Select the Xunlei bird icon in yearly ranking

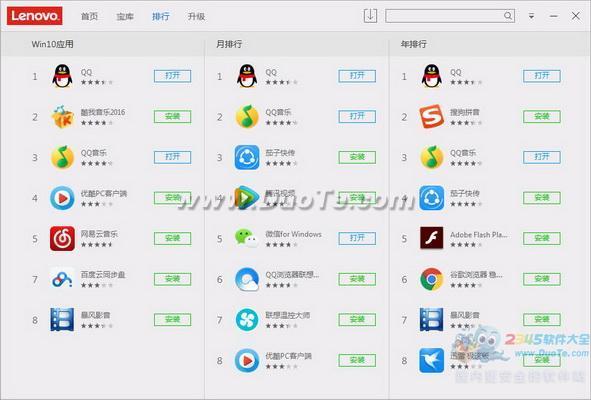coord(432,360)
